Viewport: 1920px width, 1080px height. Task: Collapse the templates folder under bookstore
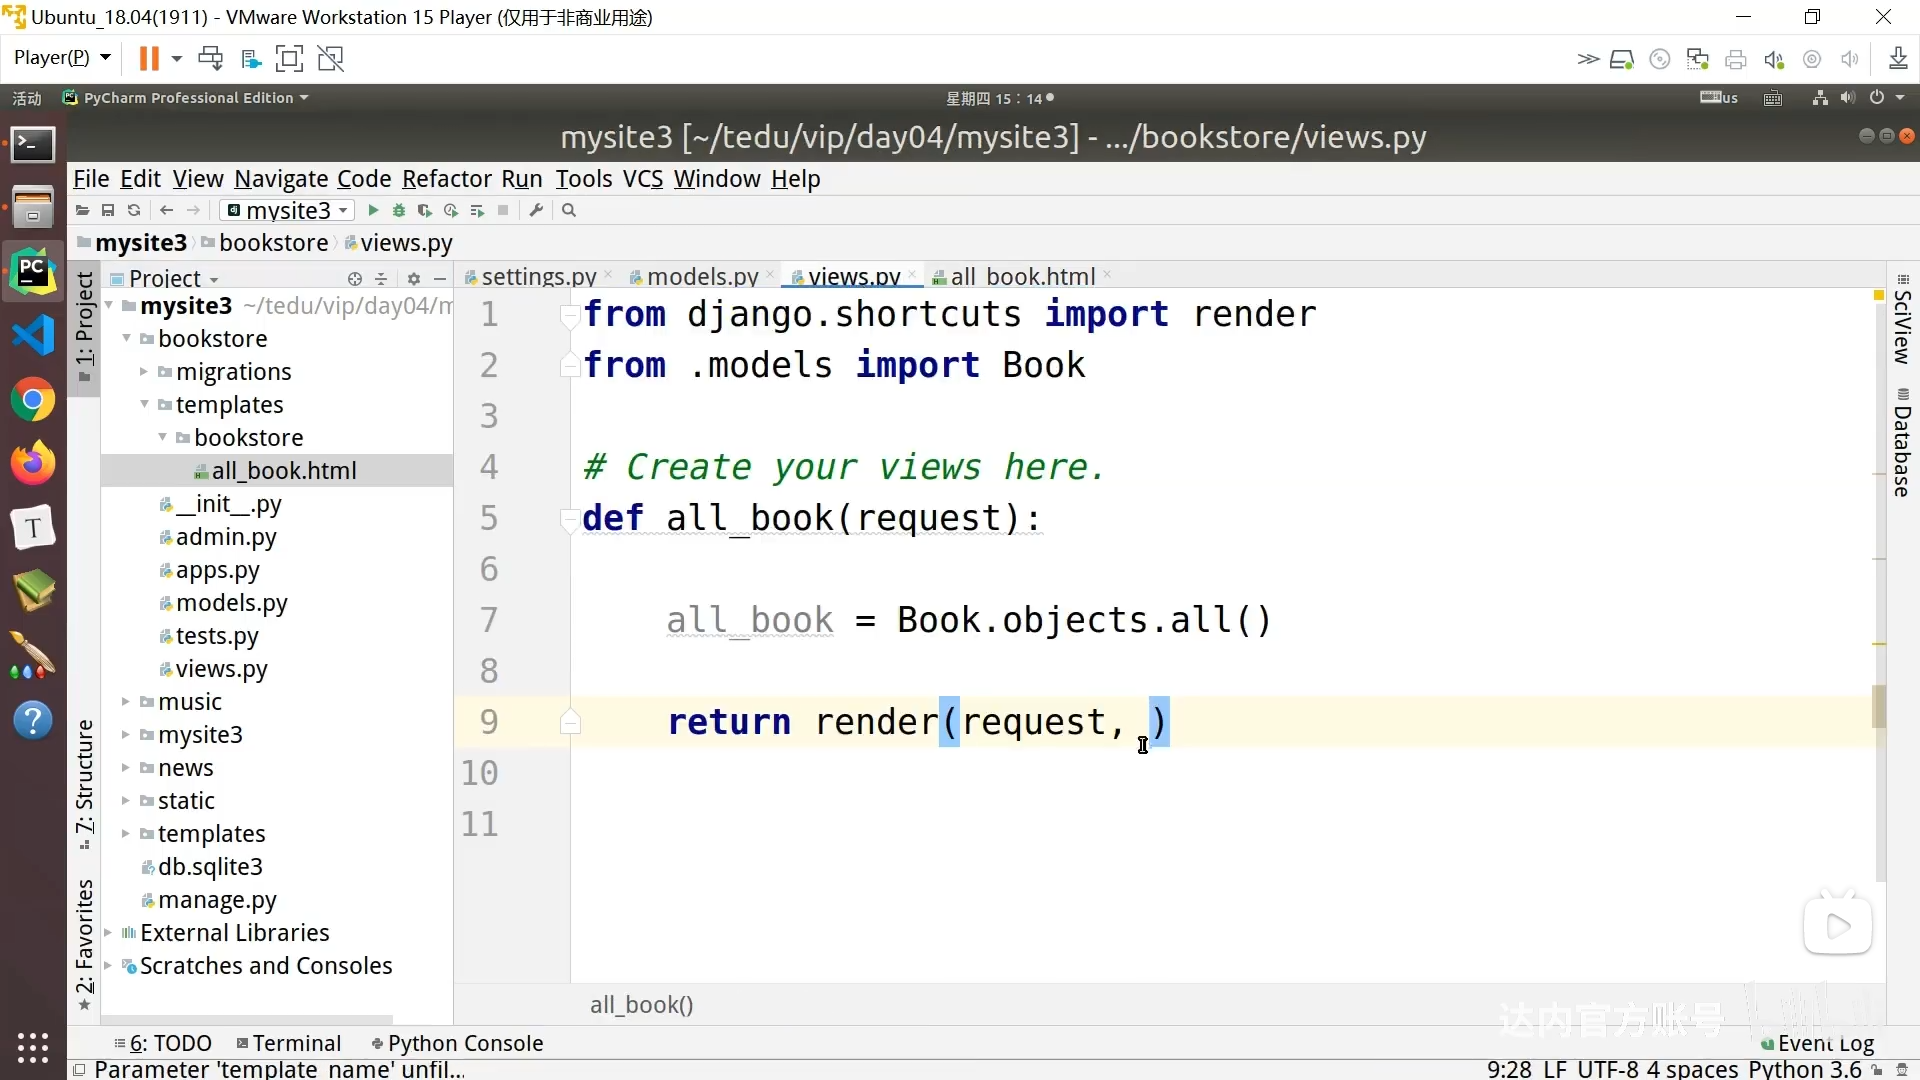144,405
